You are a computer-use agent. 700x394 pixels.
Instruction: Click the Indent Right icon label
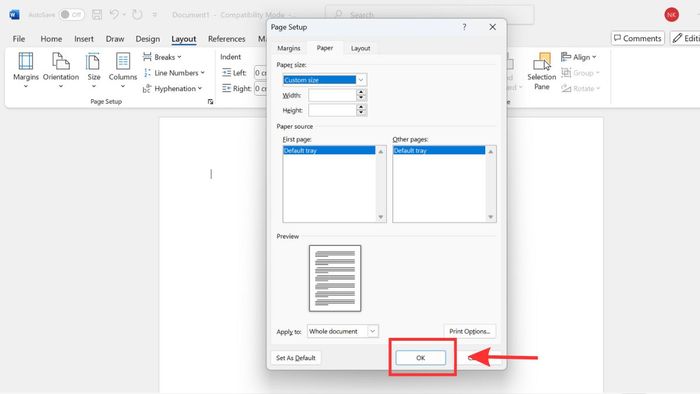tap(237, 88)
